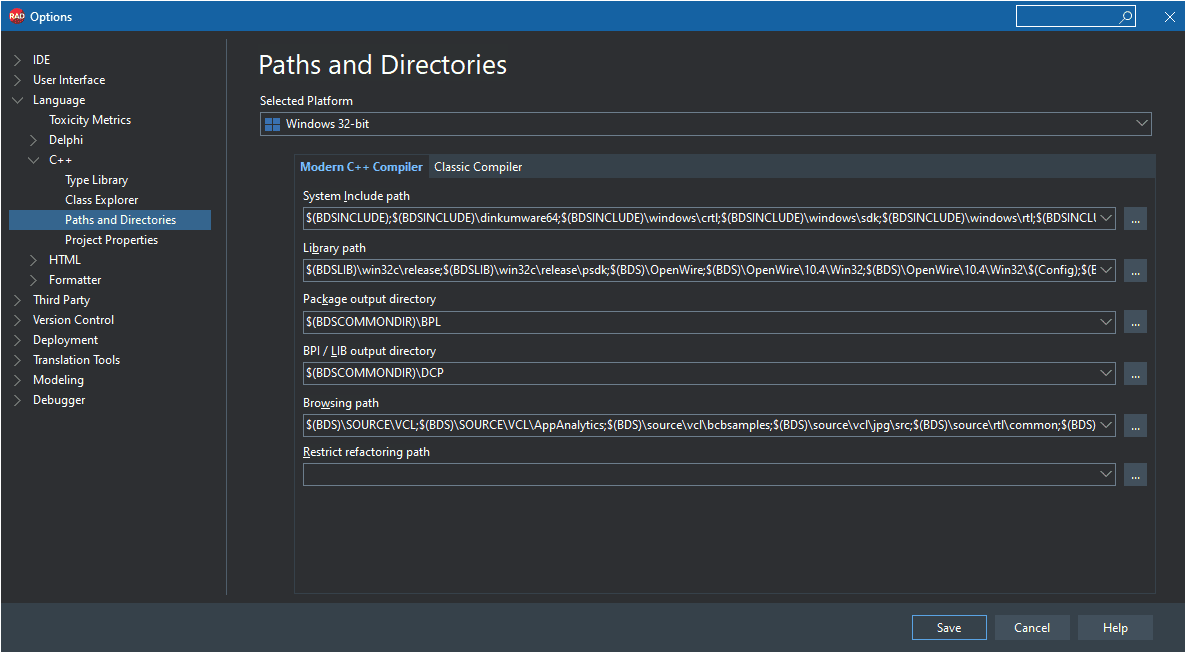This screenshot has width=1186, height=653.
Task: Collapse the Language tree node
Action: [17, 100]
